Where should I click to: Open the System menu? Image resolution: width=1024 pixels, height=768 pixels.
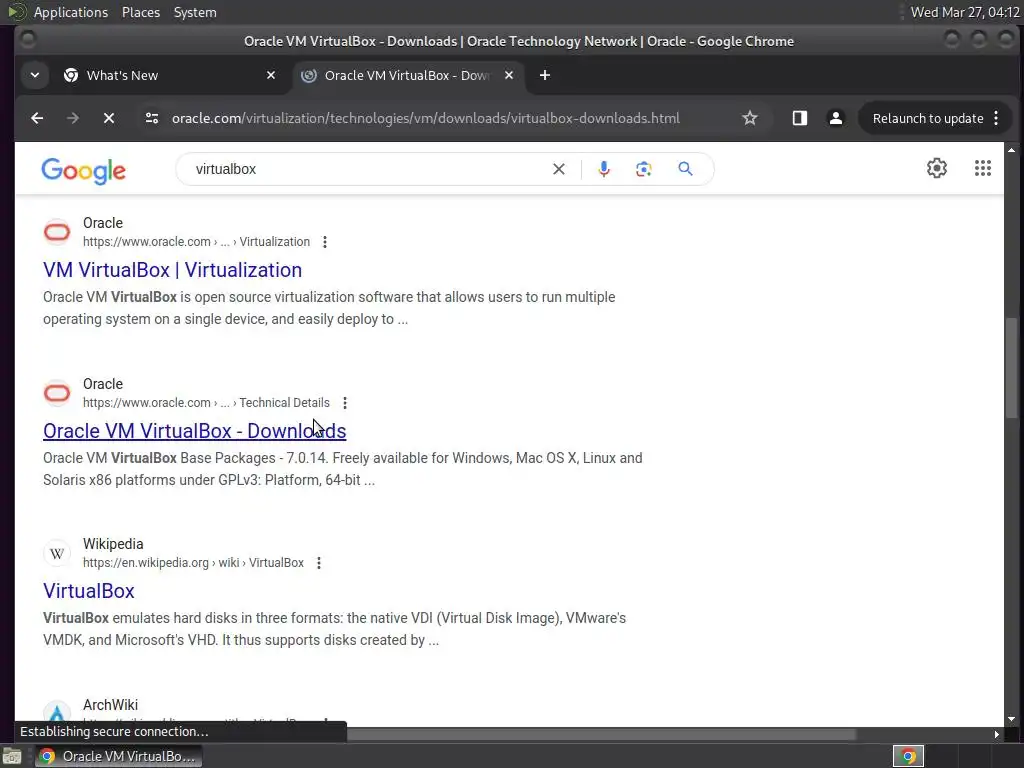point(195,12)
